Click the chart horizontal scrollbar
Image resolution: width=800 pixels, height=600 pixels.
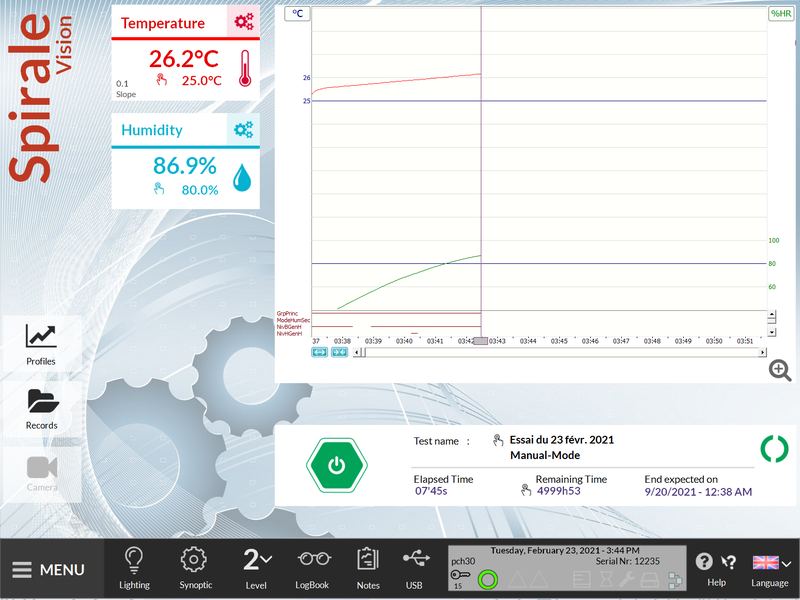pyautogui.click(x=560, y=353)
